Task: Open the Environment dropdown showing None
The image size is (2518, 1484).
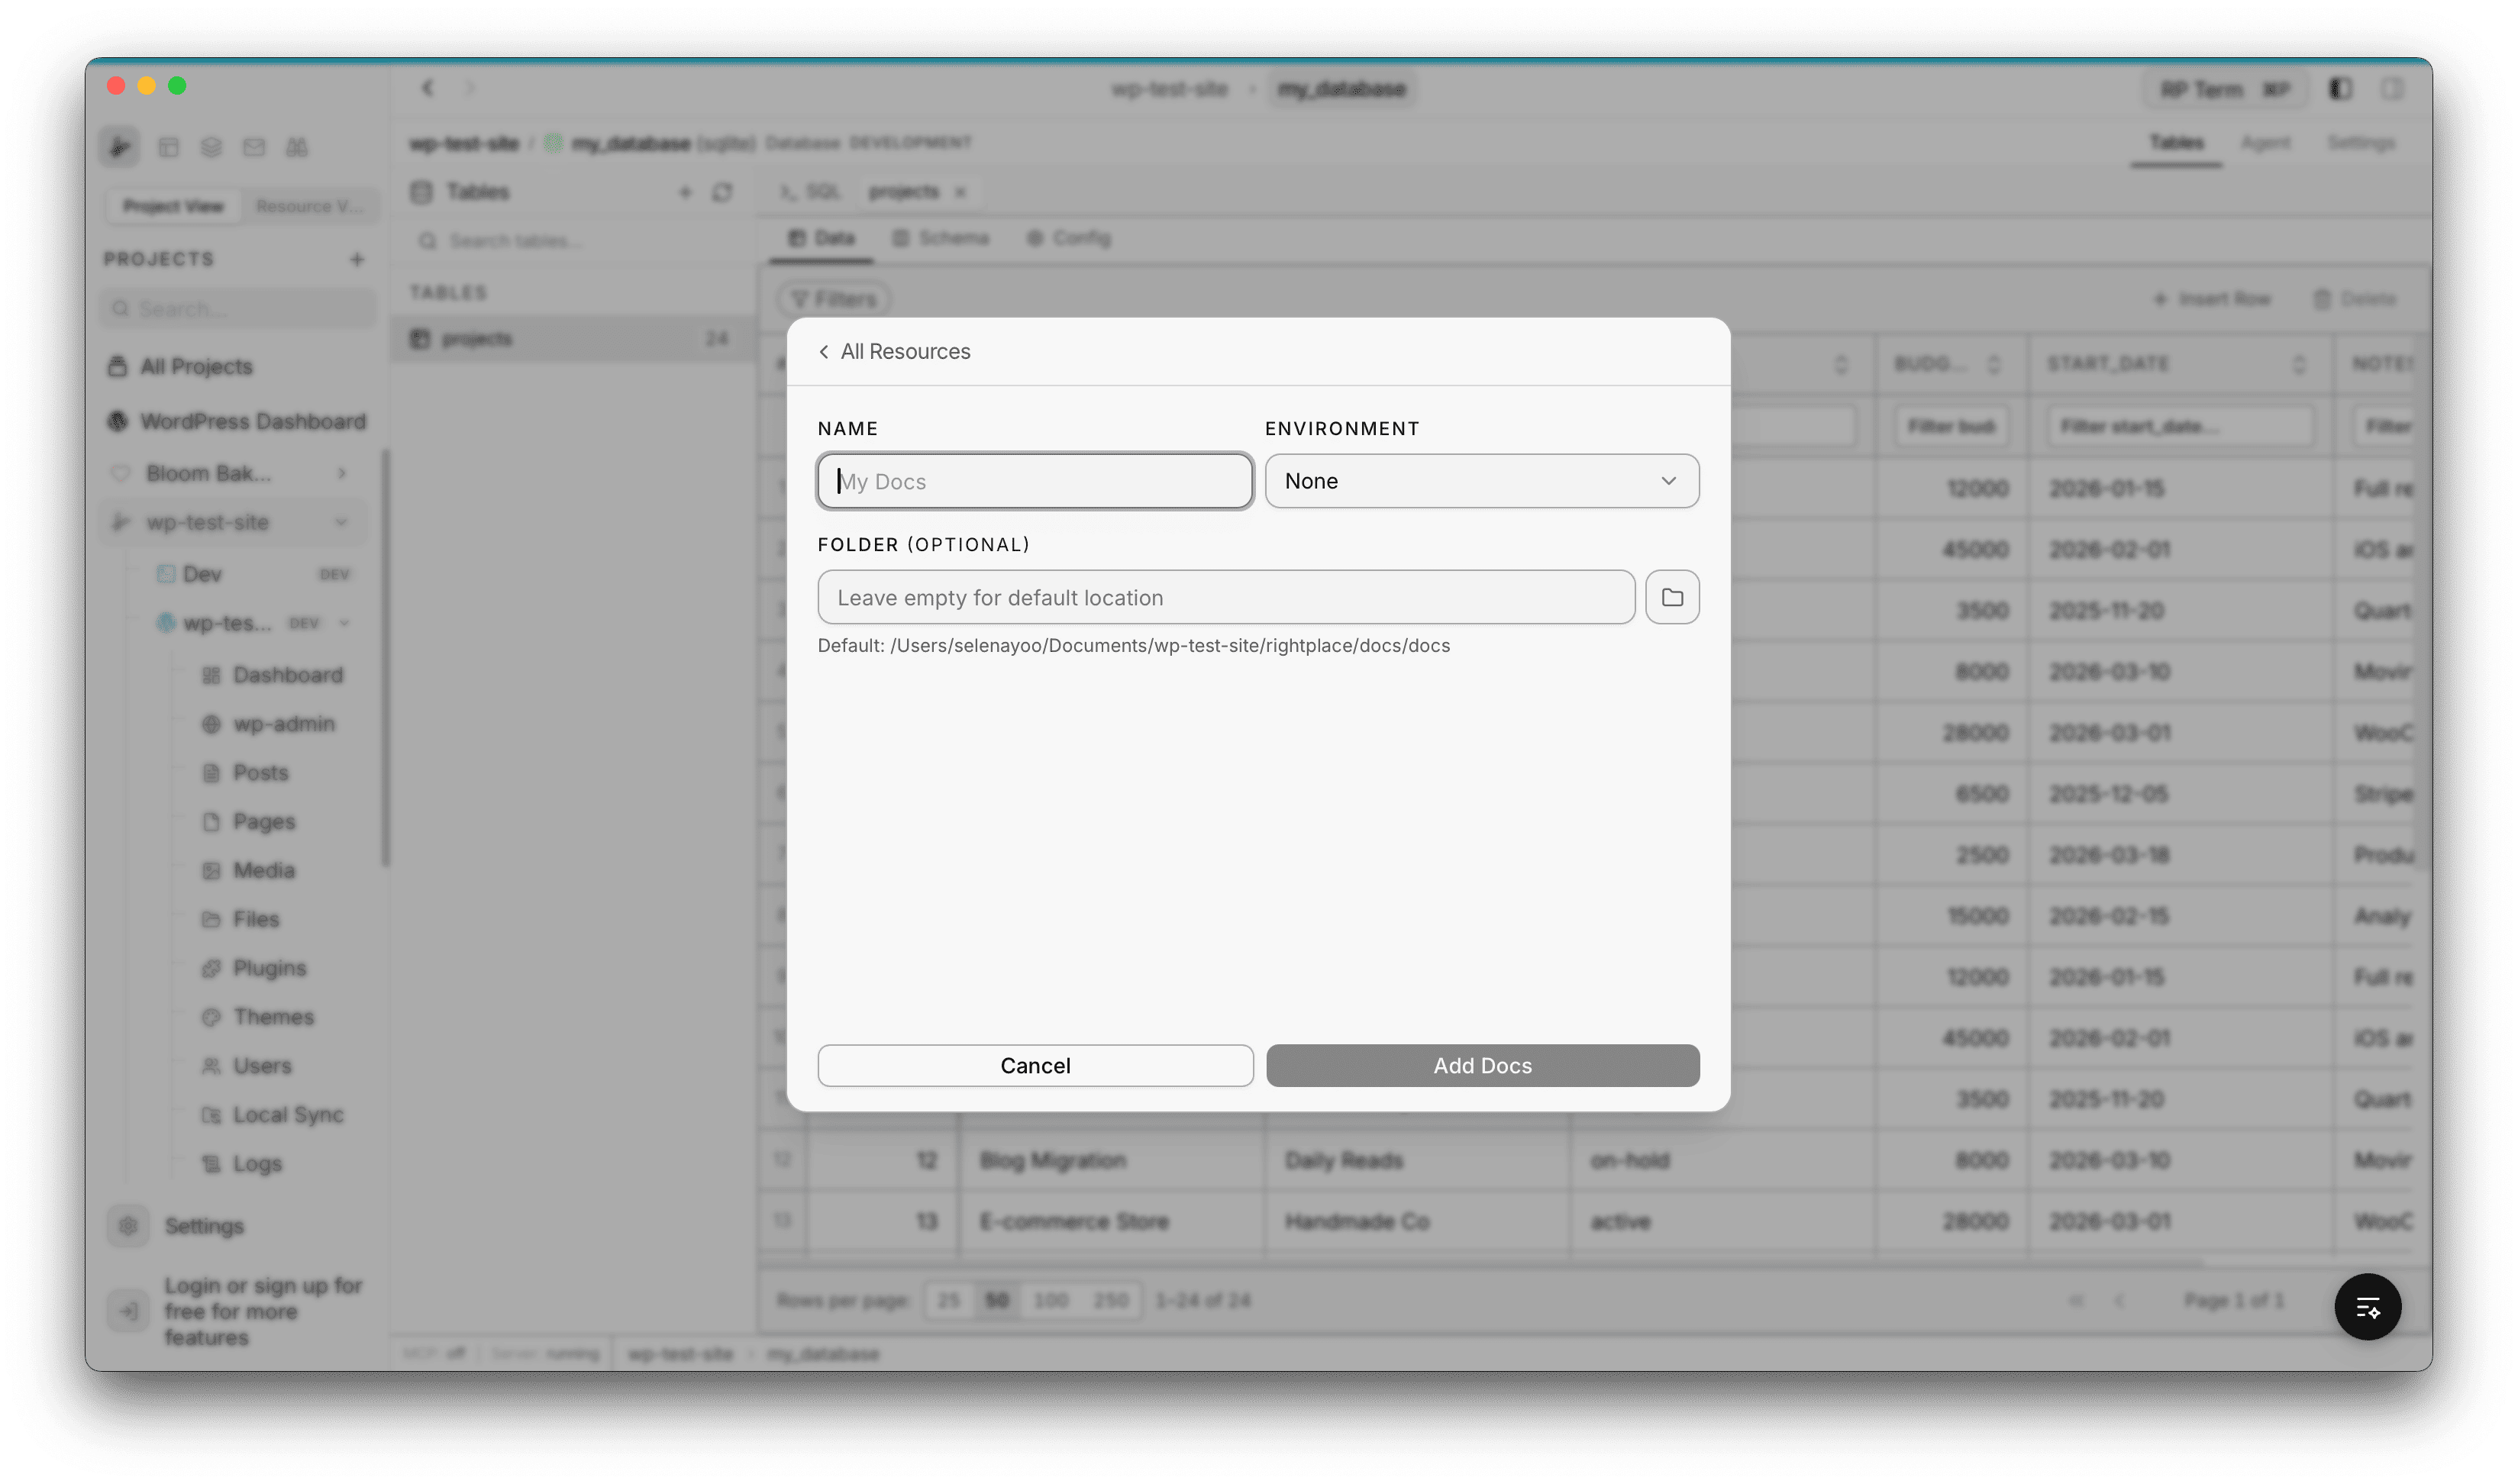Action: pos(1481,481)
